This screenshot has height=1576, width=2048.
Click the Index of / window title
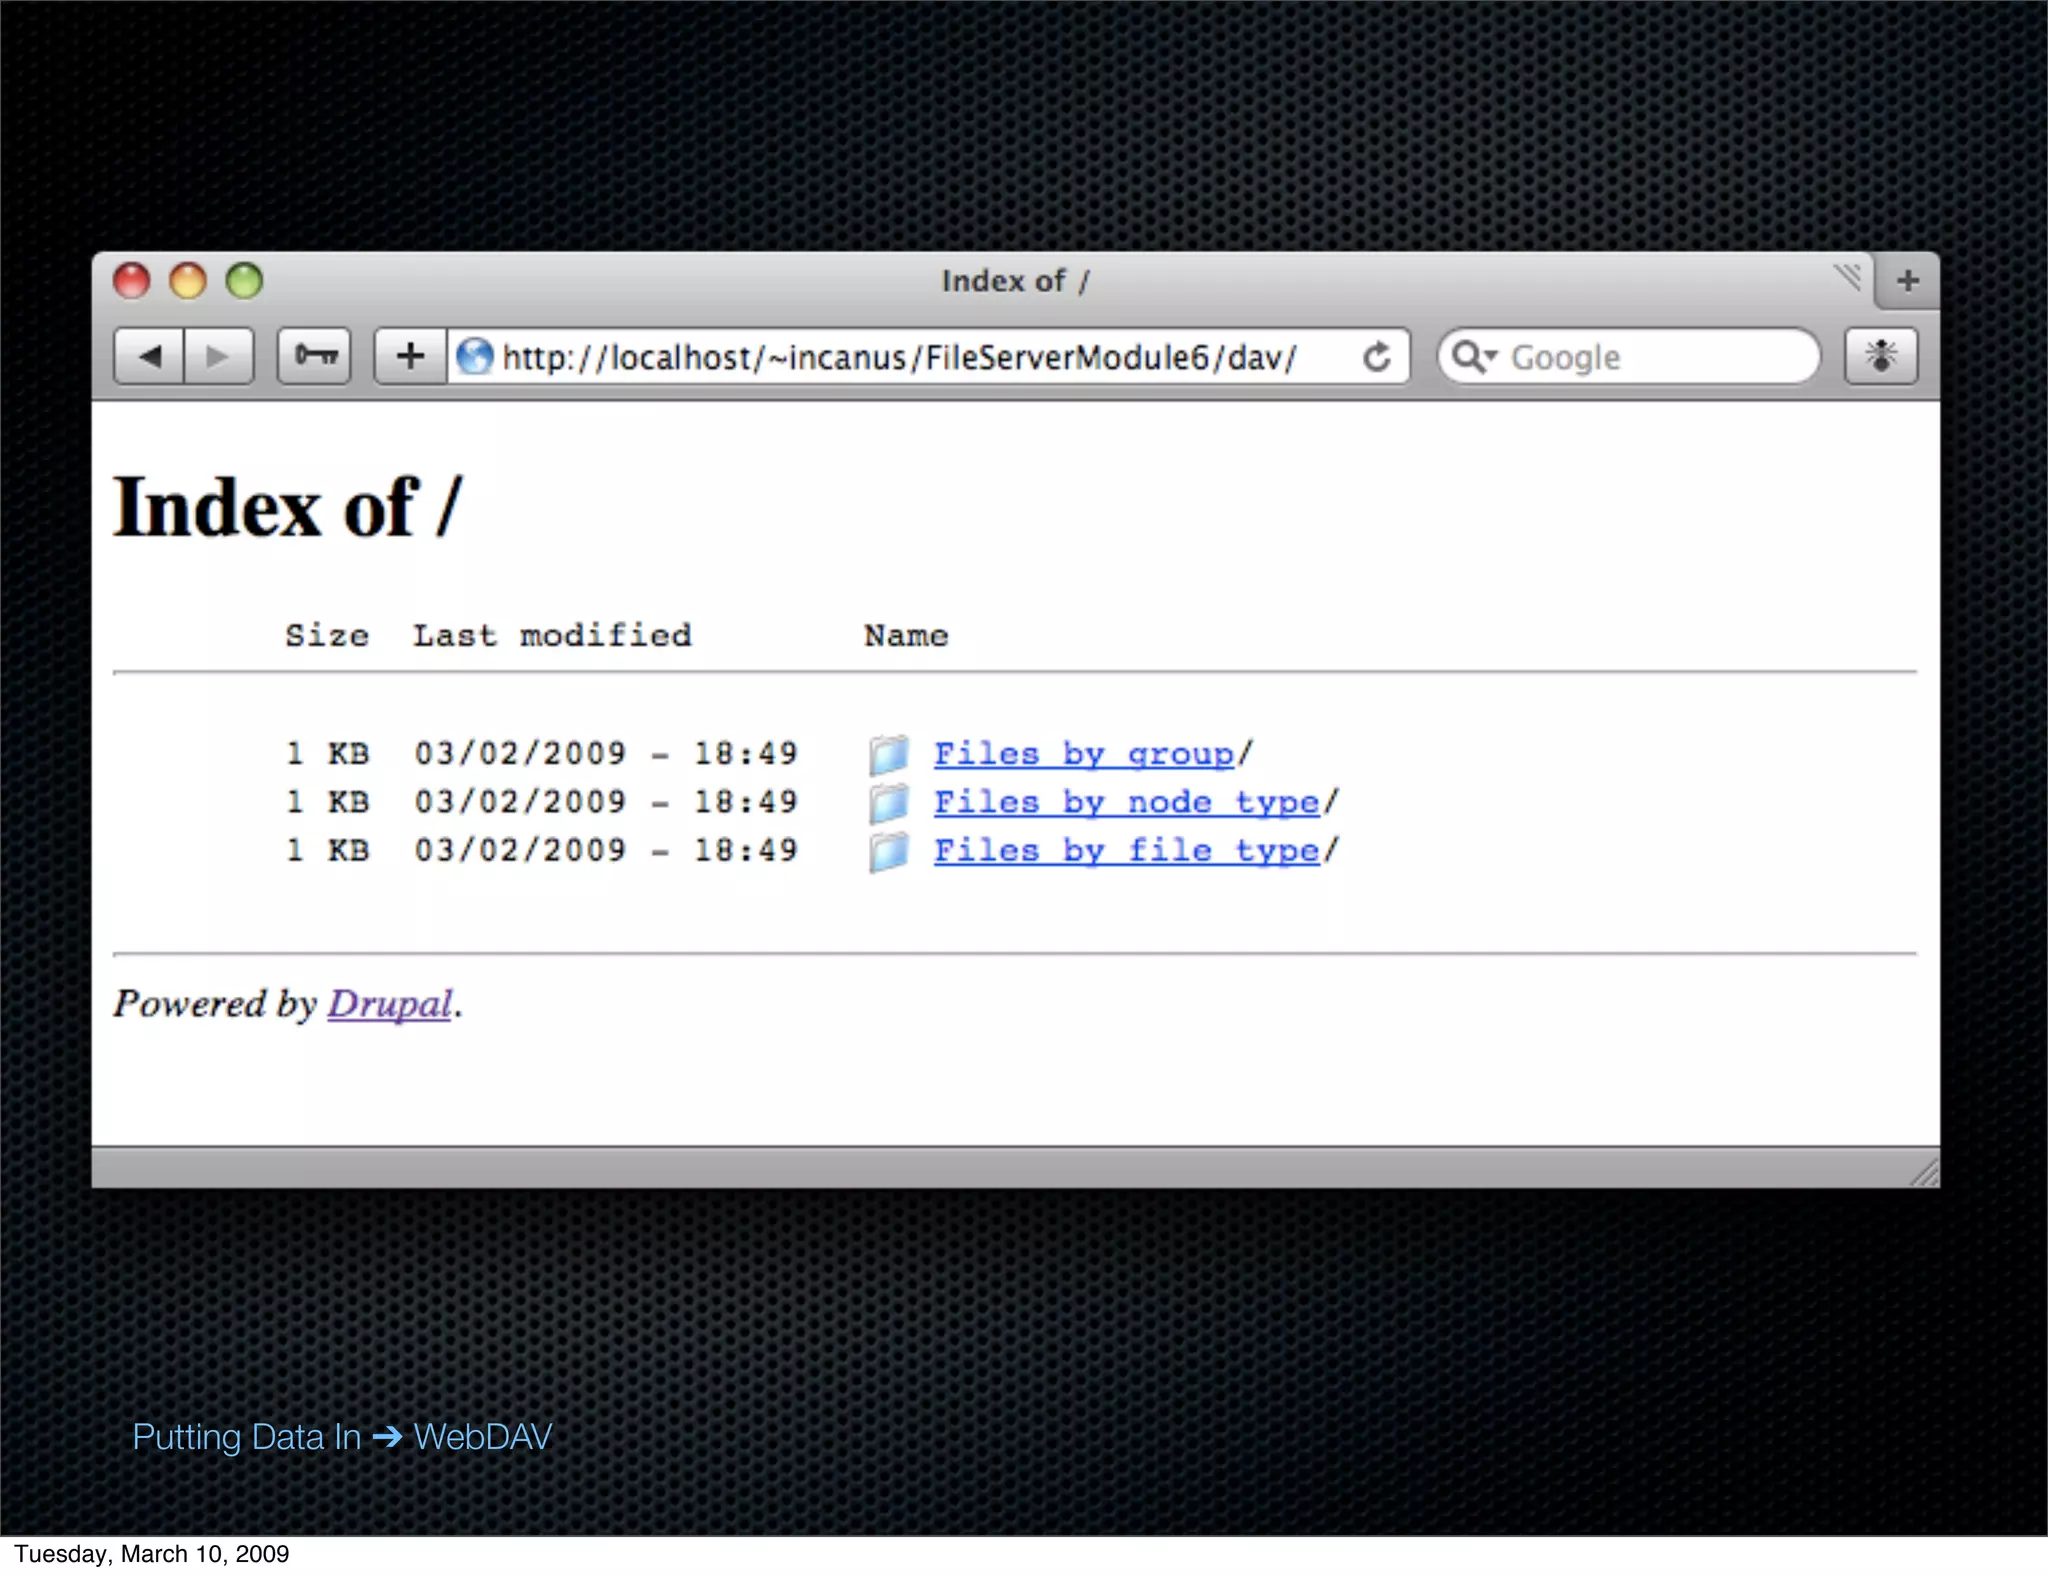(x=1015, y=281)
